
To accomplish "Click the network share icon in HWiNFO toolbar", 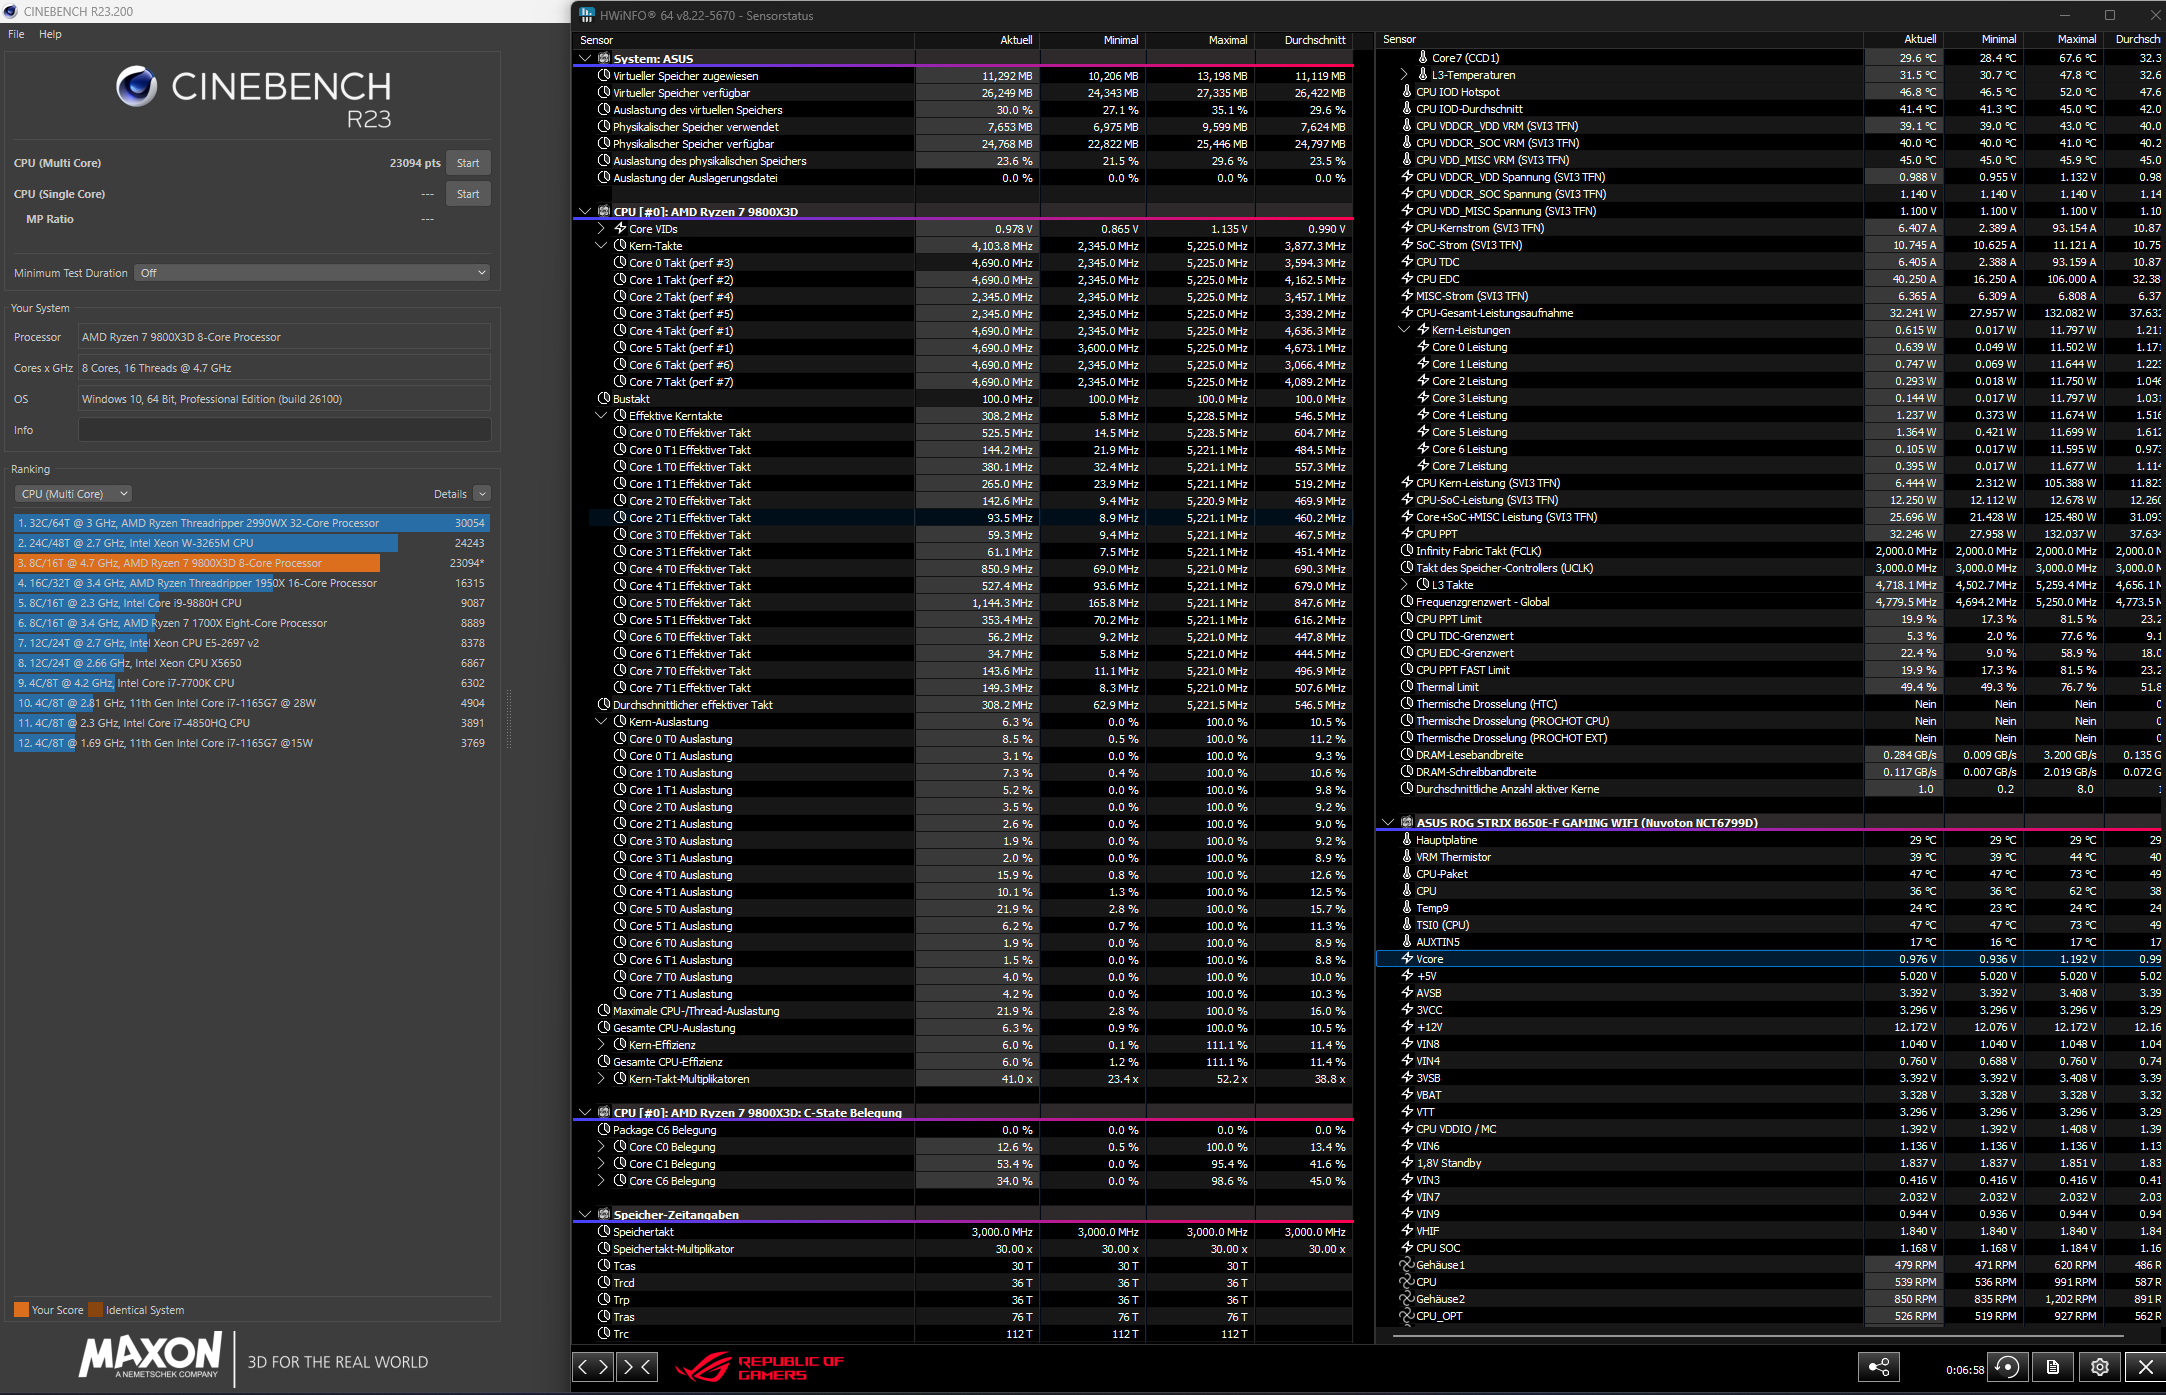I will pyautogui.click(x=1879, y=1367).
